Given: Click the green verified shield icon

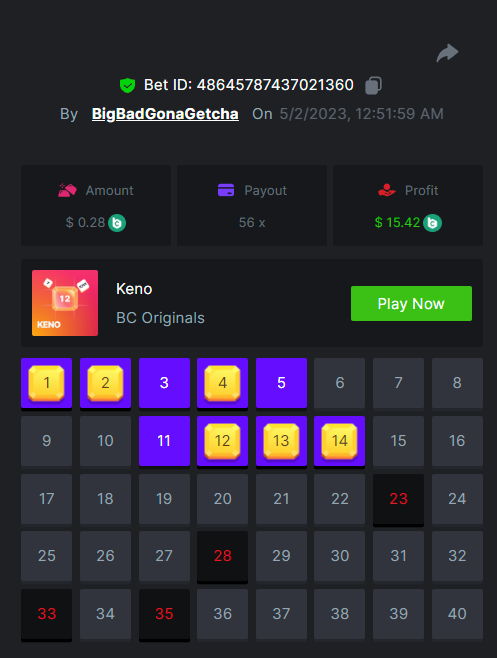Looking at the screenshot, I should tap(127, 85).
